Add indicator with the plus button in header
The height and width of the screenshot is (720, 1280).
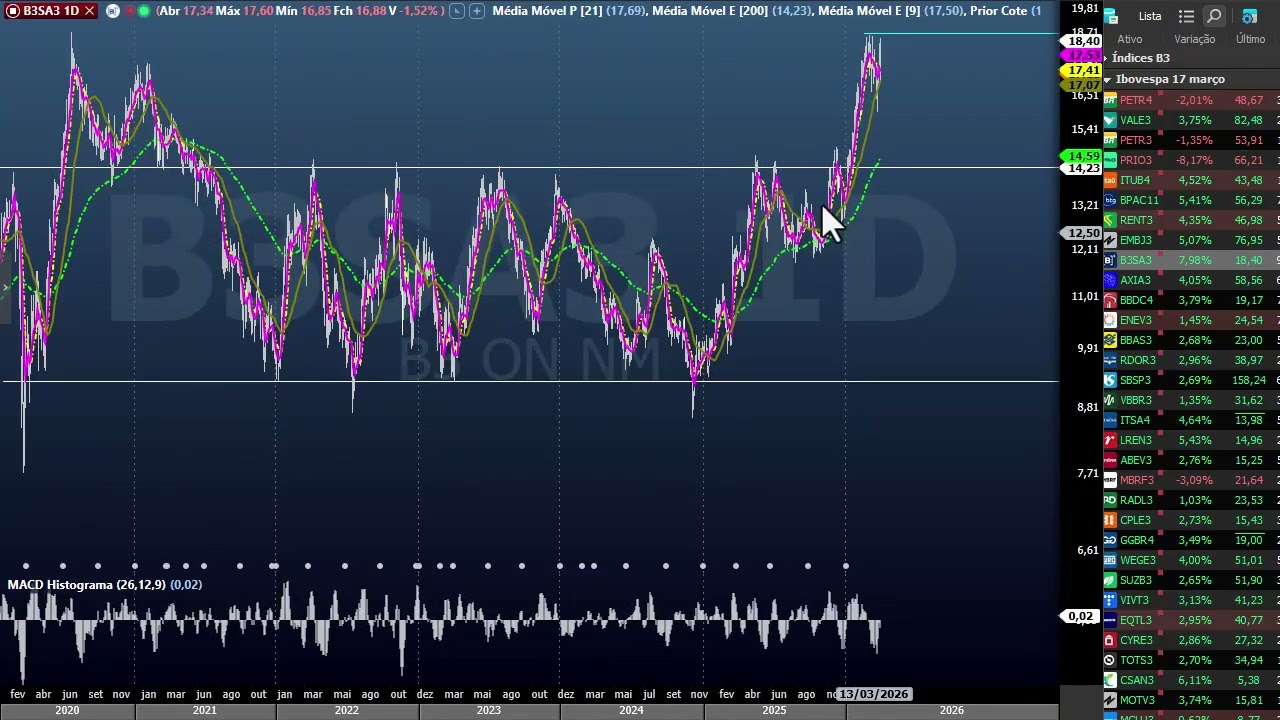click(x=477, y=10)
